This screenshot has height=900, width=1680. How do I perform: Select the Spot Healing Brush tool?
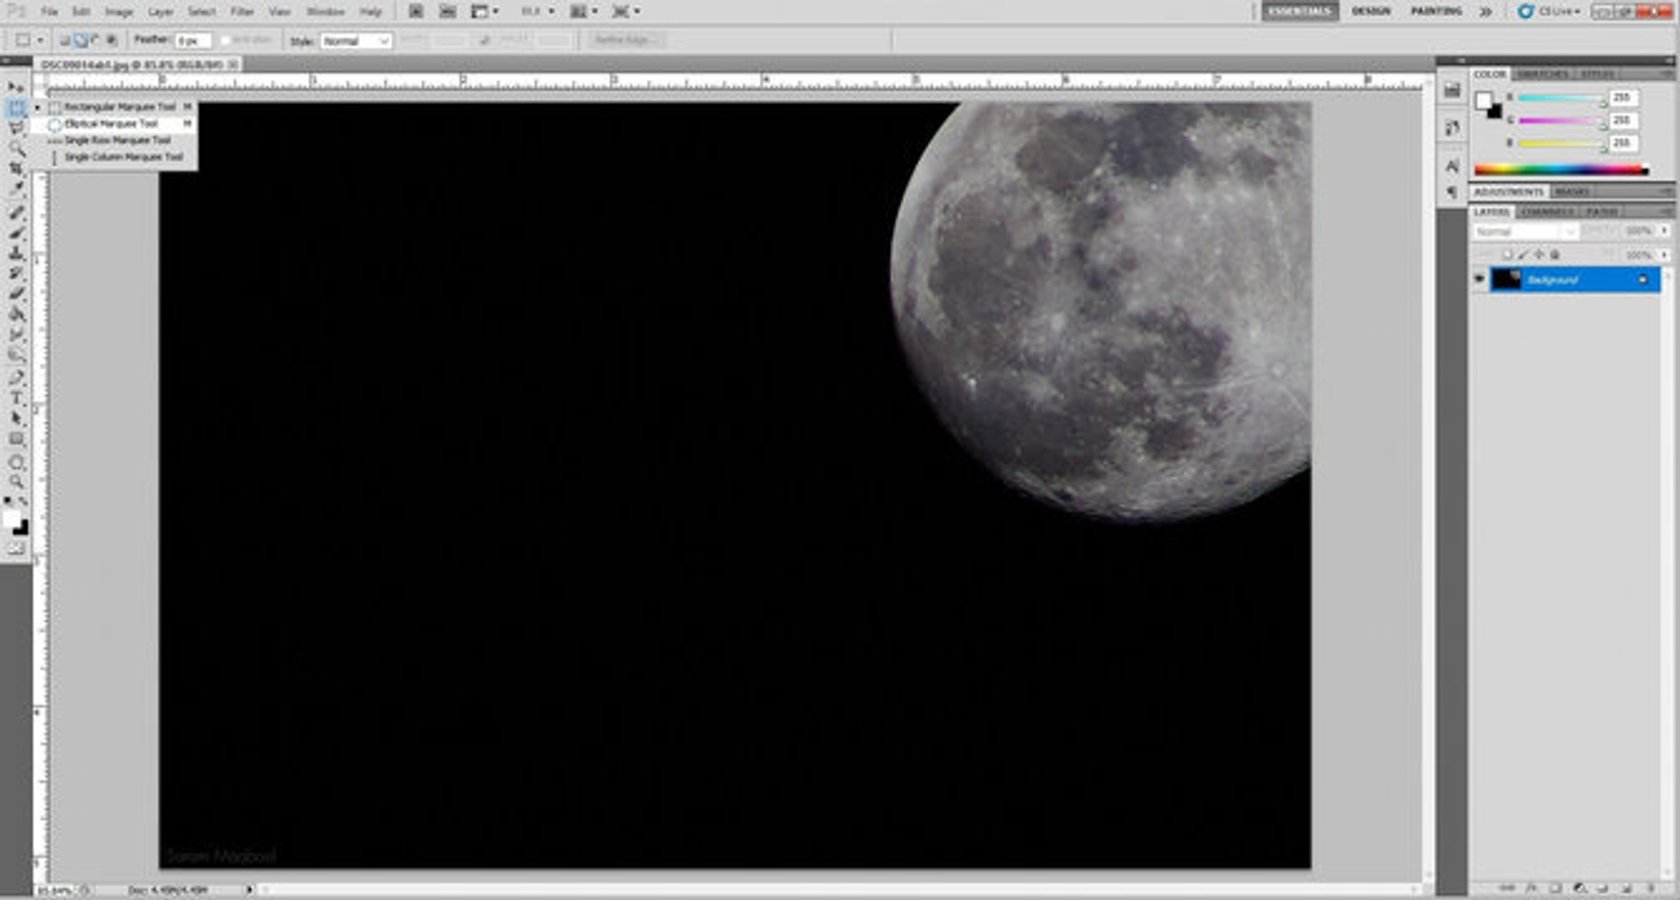[16, 213]
